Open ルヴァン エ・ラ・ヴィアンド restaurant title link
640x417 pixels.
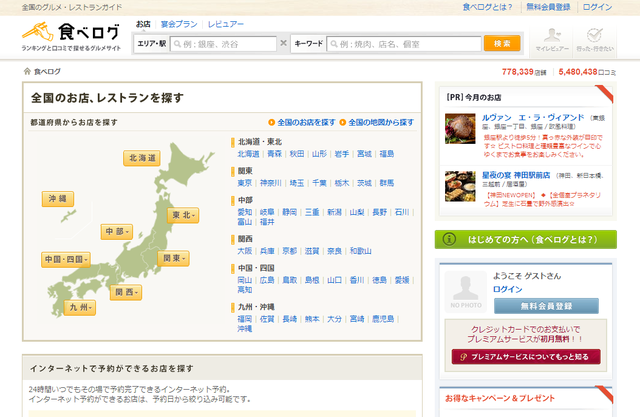(533, 118)
